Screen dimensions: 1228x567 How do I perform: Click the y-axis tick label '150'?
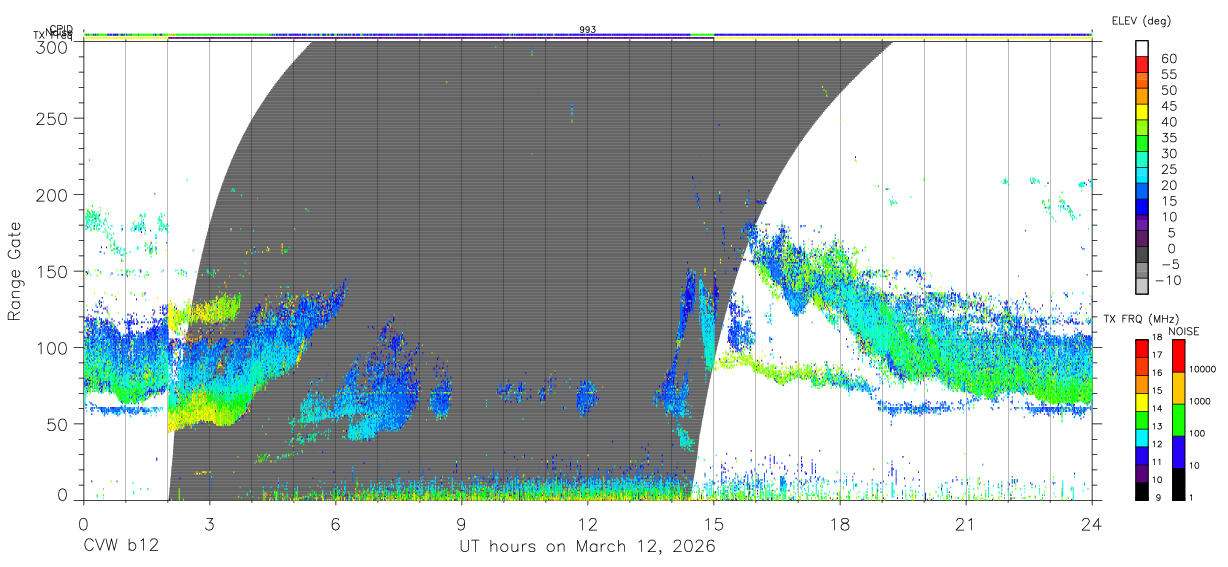(x=53, y=271)
